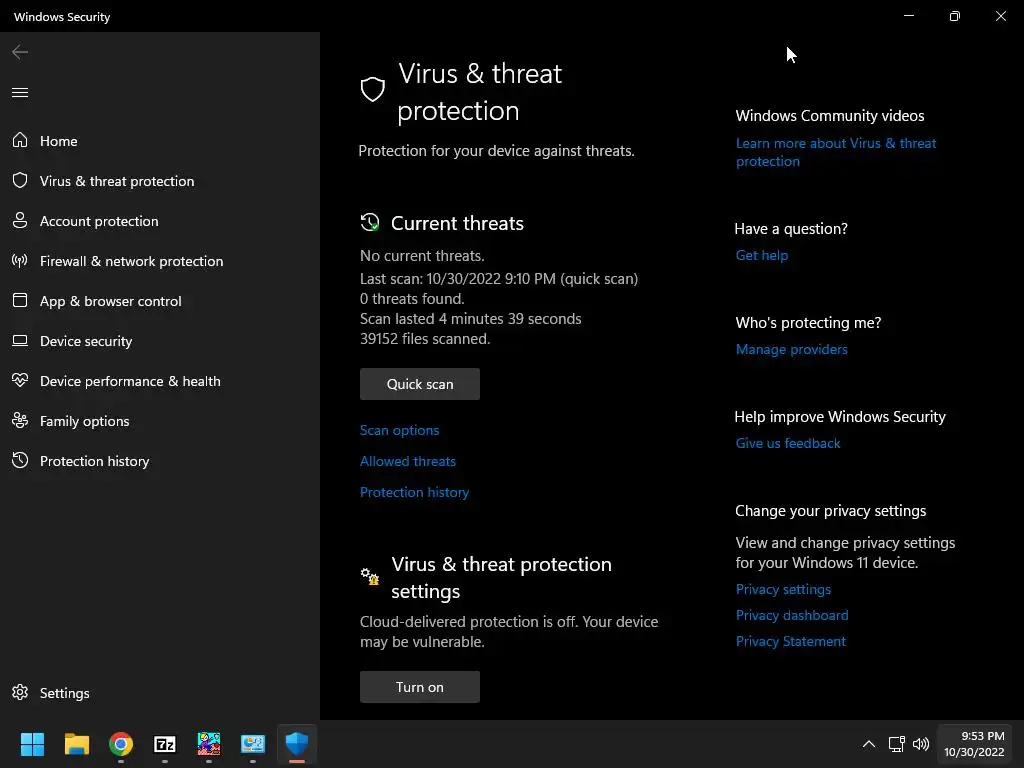The image size is (1024, 768).
Task: Open the Manage providers link
Action: (792, 349)
